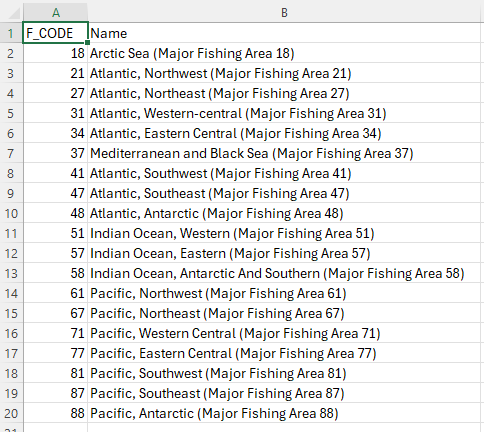Screen dimensions: 484x432
Task: Select row 13 header
Action: 11,273
